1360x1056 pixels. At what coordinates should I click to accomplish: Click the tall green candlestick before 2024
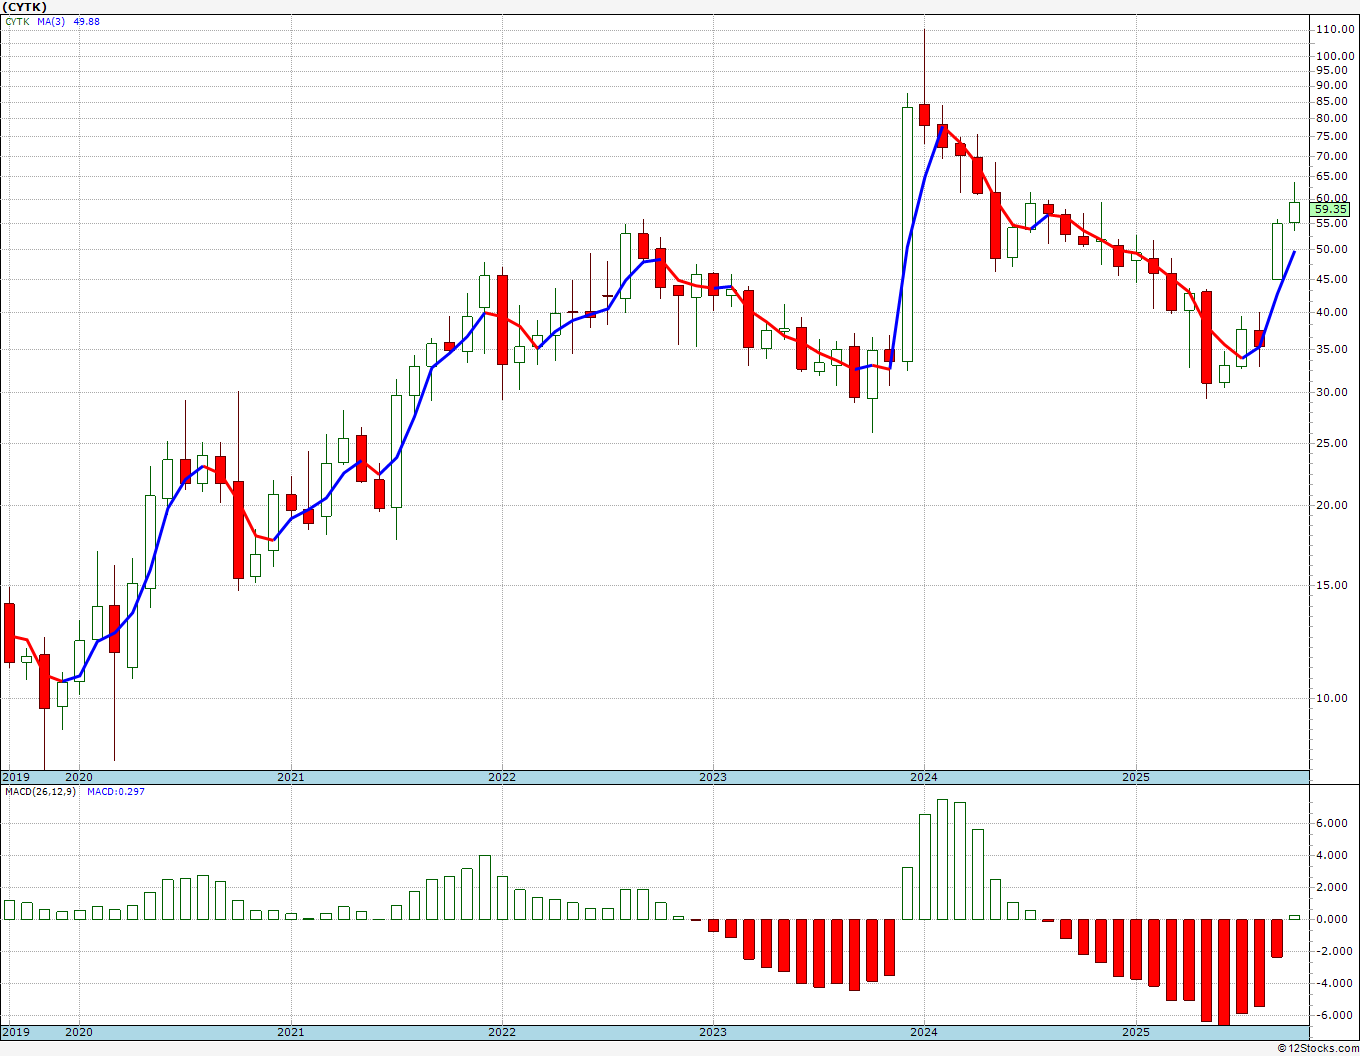pos(907,234)
